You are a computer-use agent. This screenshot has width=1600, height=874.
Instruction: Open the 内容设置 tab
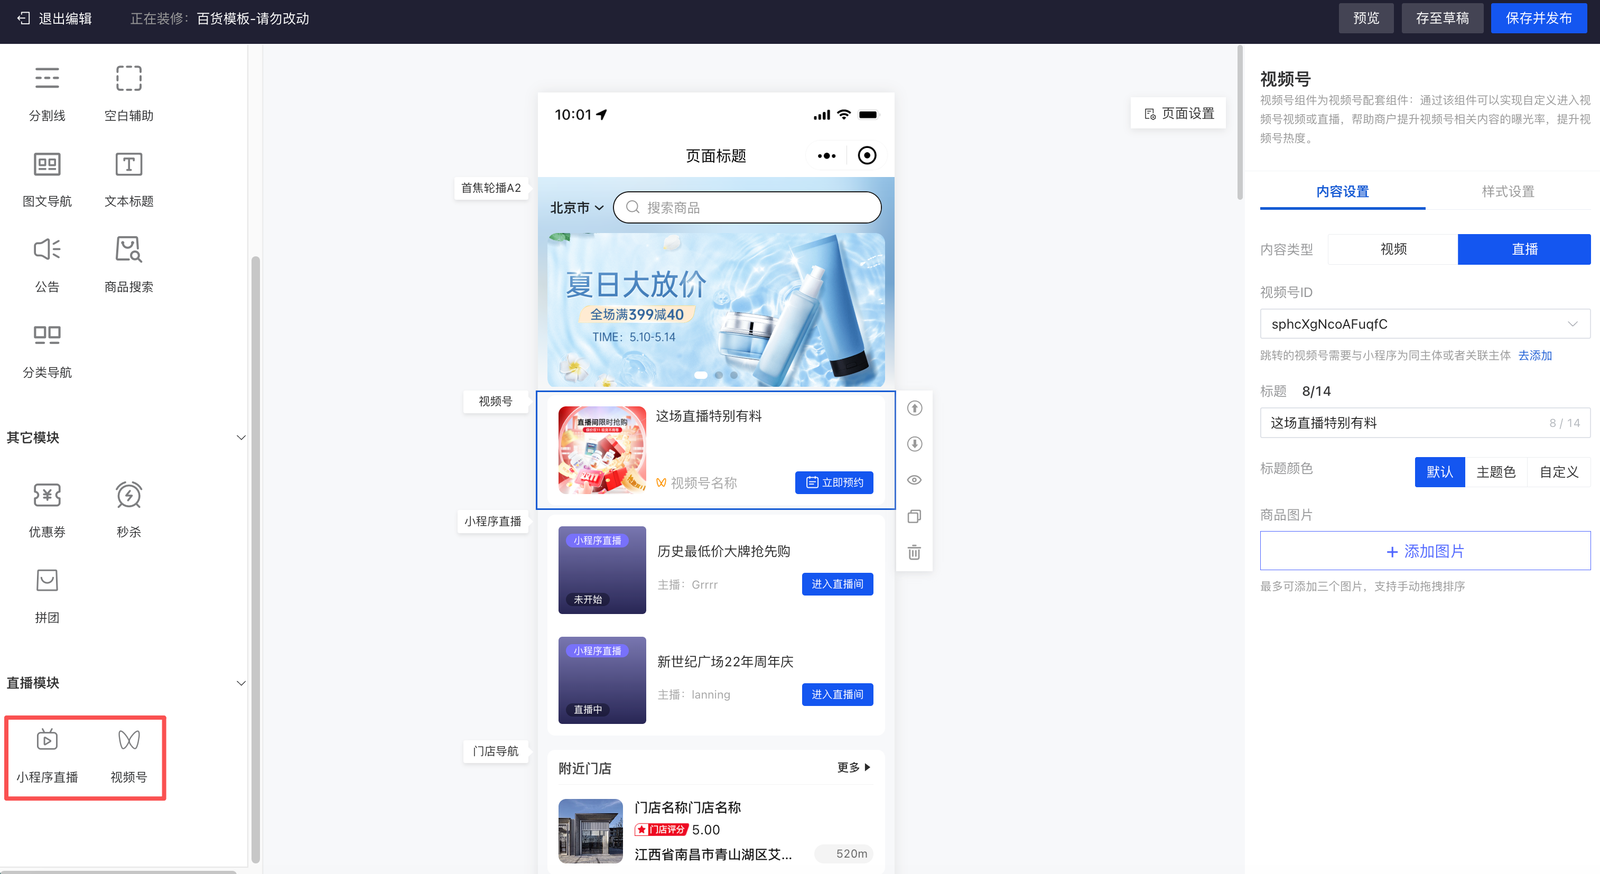(1342, 191)
